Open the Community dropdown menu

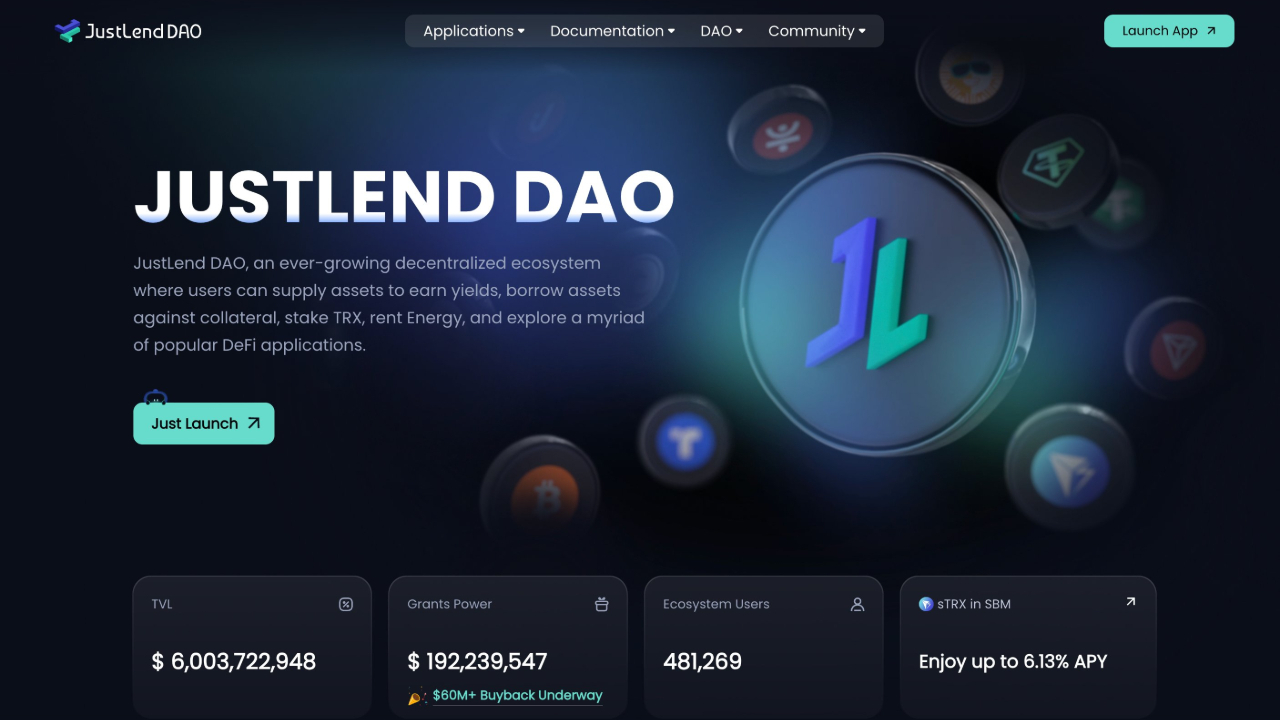[x=817, y=31]
